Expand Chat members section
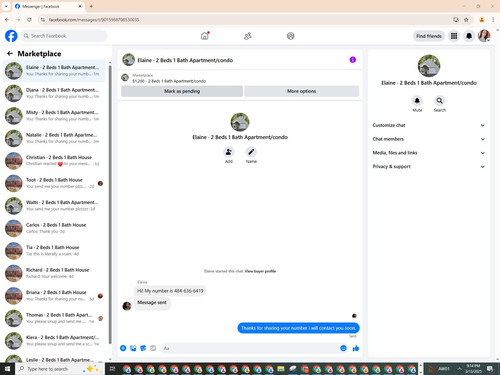Screen dimensions: 500x375 coord(429,139)
